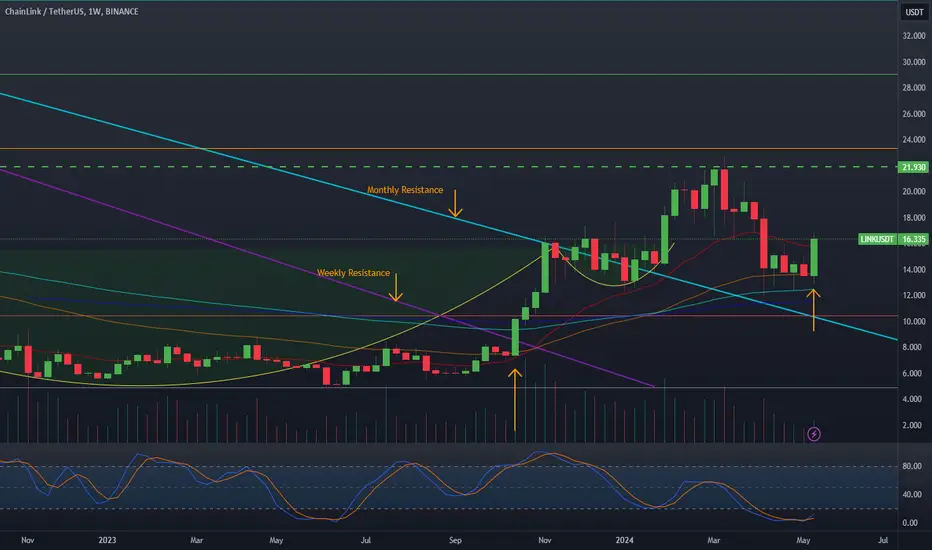
Task: Click the 10.000 price axis label
Action: pos(914,321)
